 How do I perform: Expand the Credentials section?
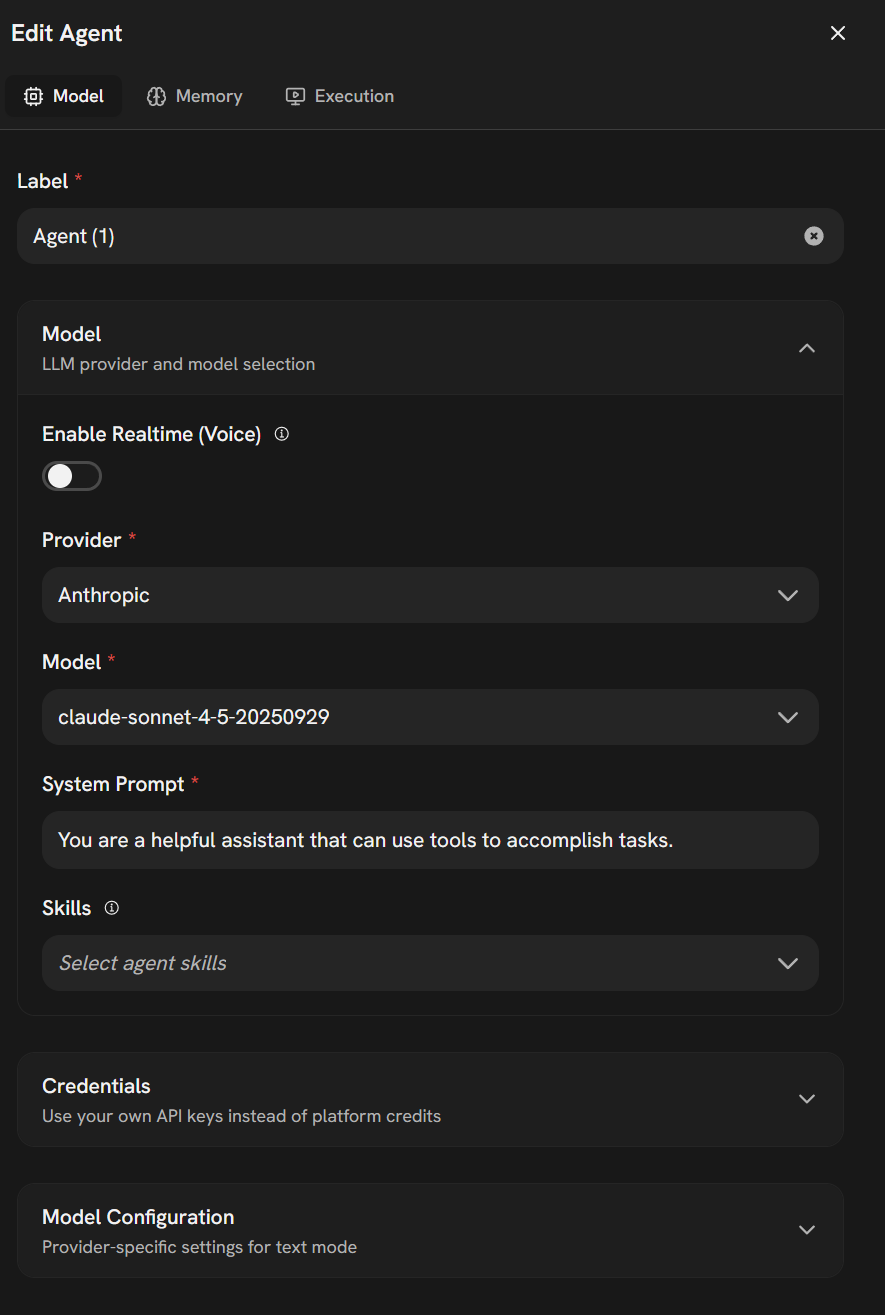tap(430, 1099)
